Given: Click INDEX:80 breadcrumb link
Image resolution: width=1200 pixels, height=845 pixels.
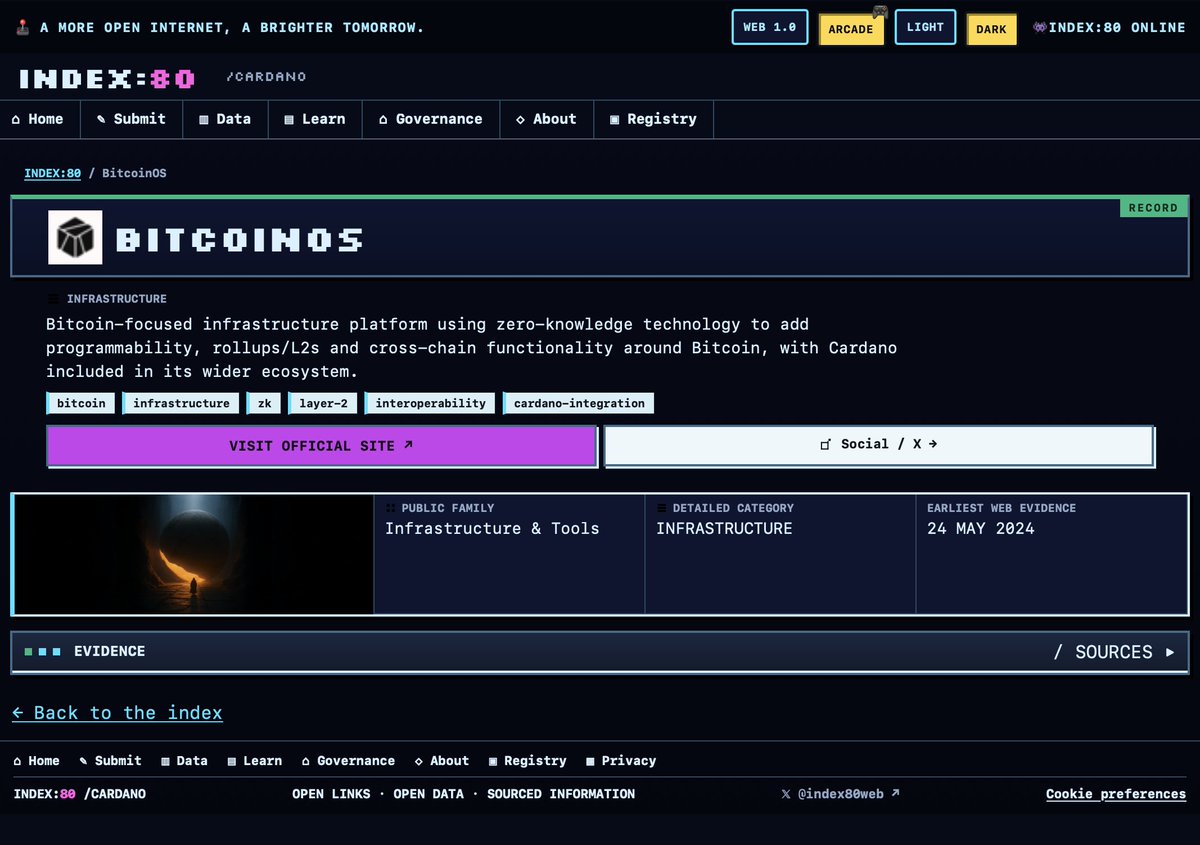Looking at the screenshot, I should pyautogui.click(x=52, y=173).
